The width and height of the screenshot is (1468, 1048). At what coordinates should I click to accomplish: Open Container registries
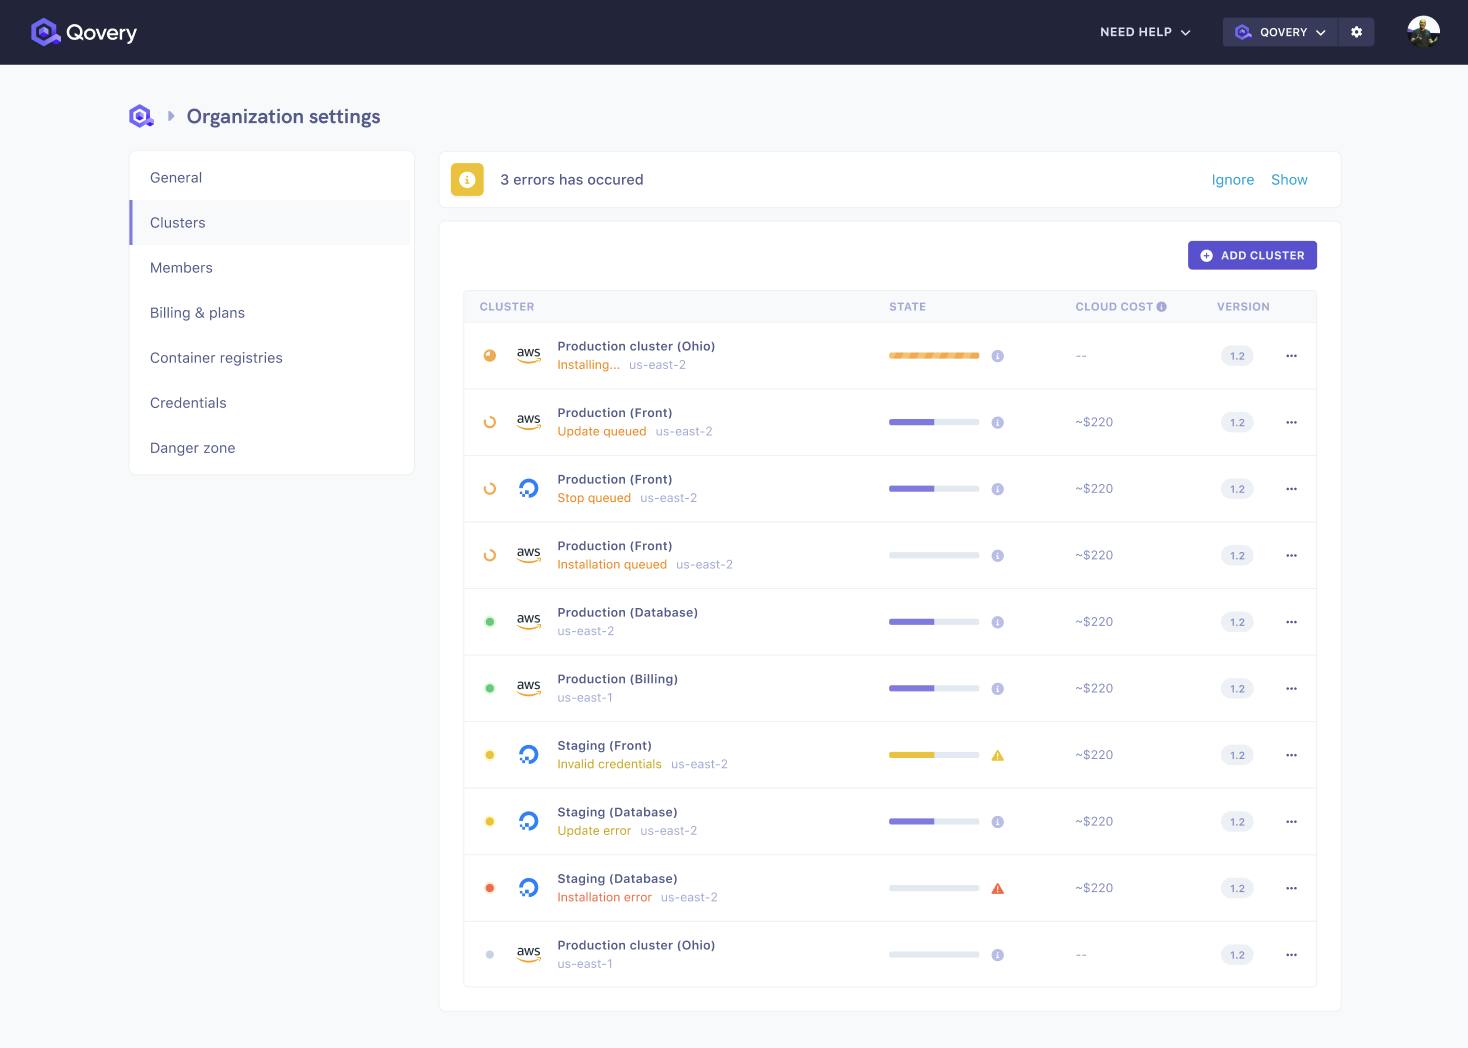point(270,358)
